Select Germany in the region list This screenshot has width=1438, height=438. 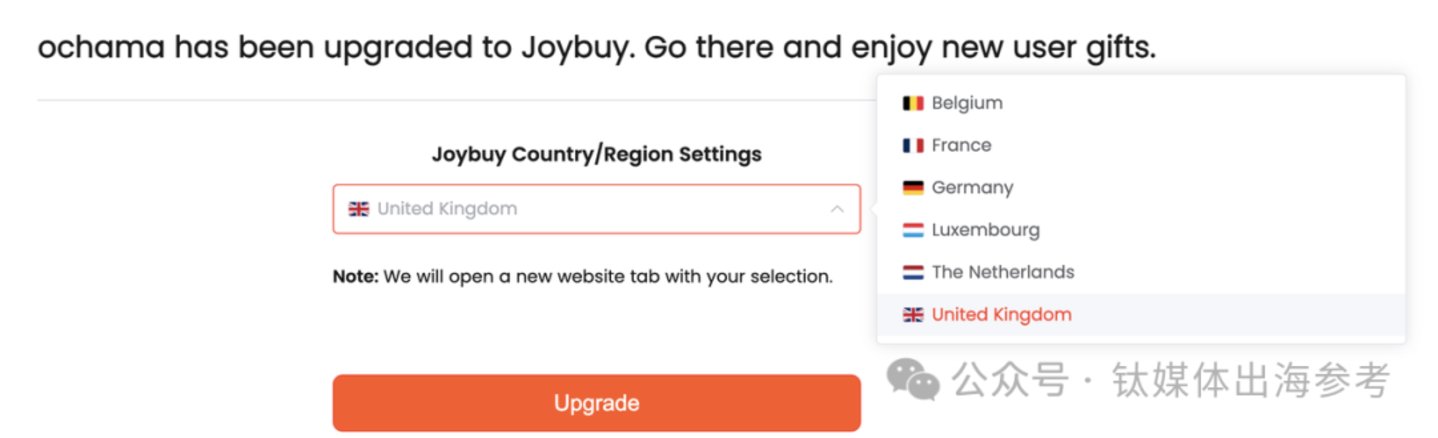pyautogui.click(x=1141, y=187)
